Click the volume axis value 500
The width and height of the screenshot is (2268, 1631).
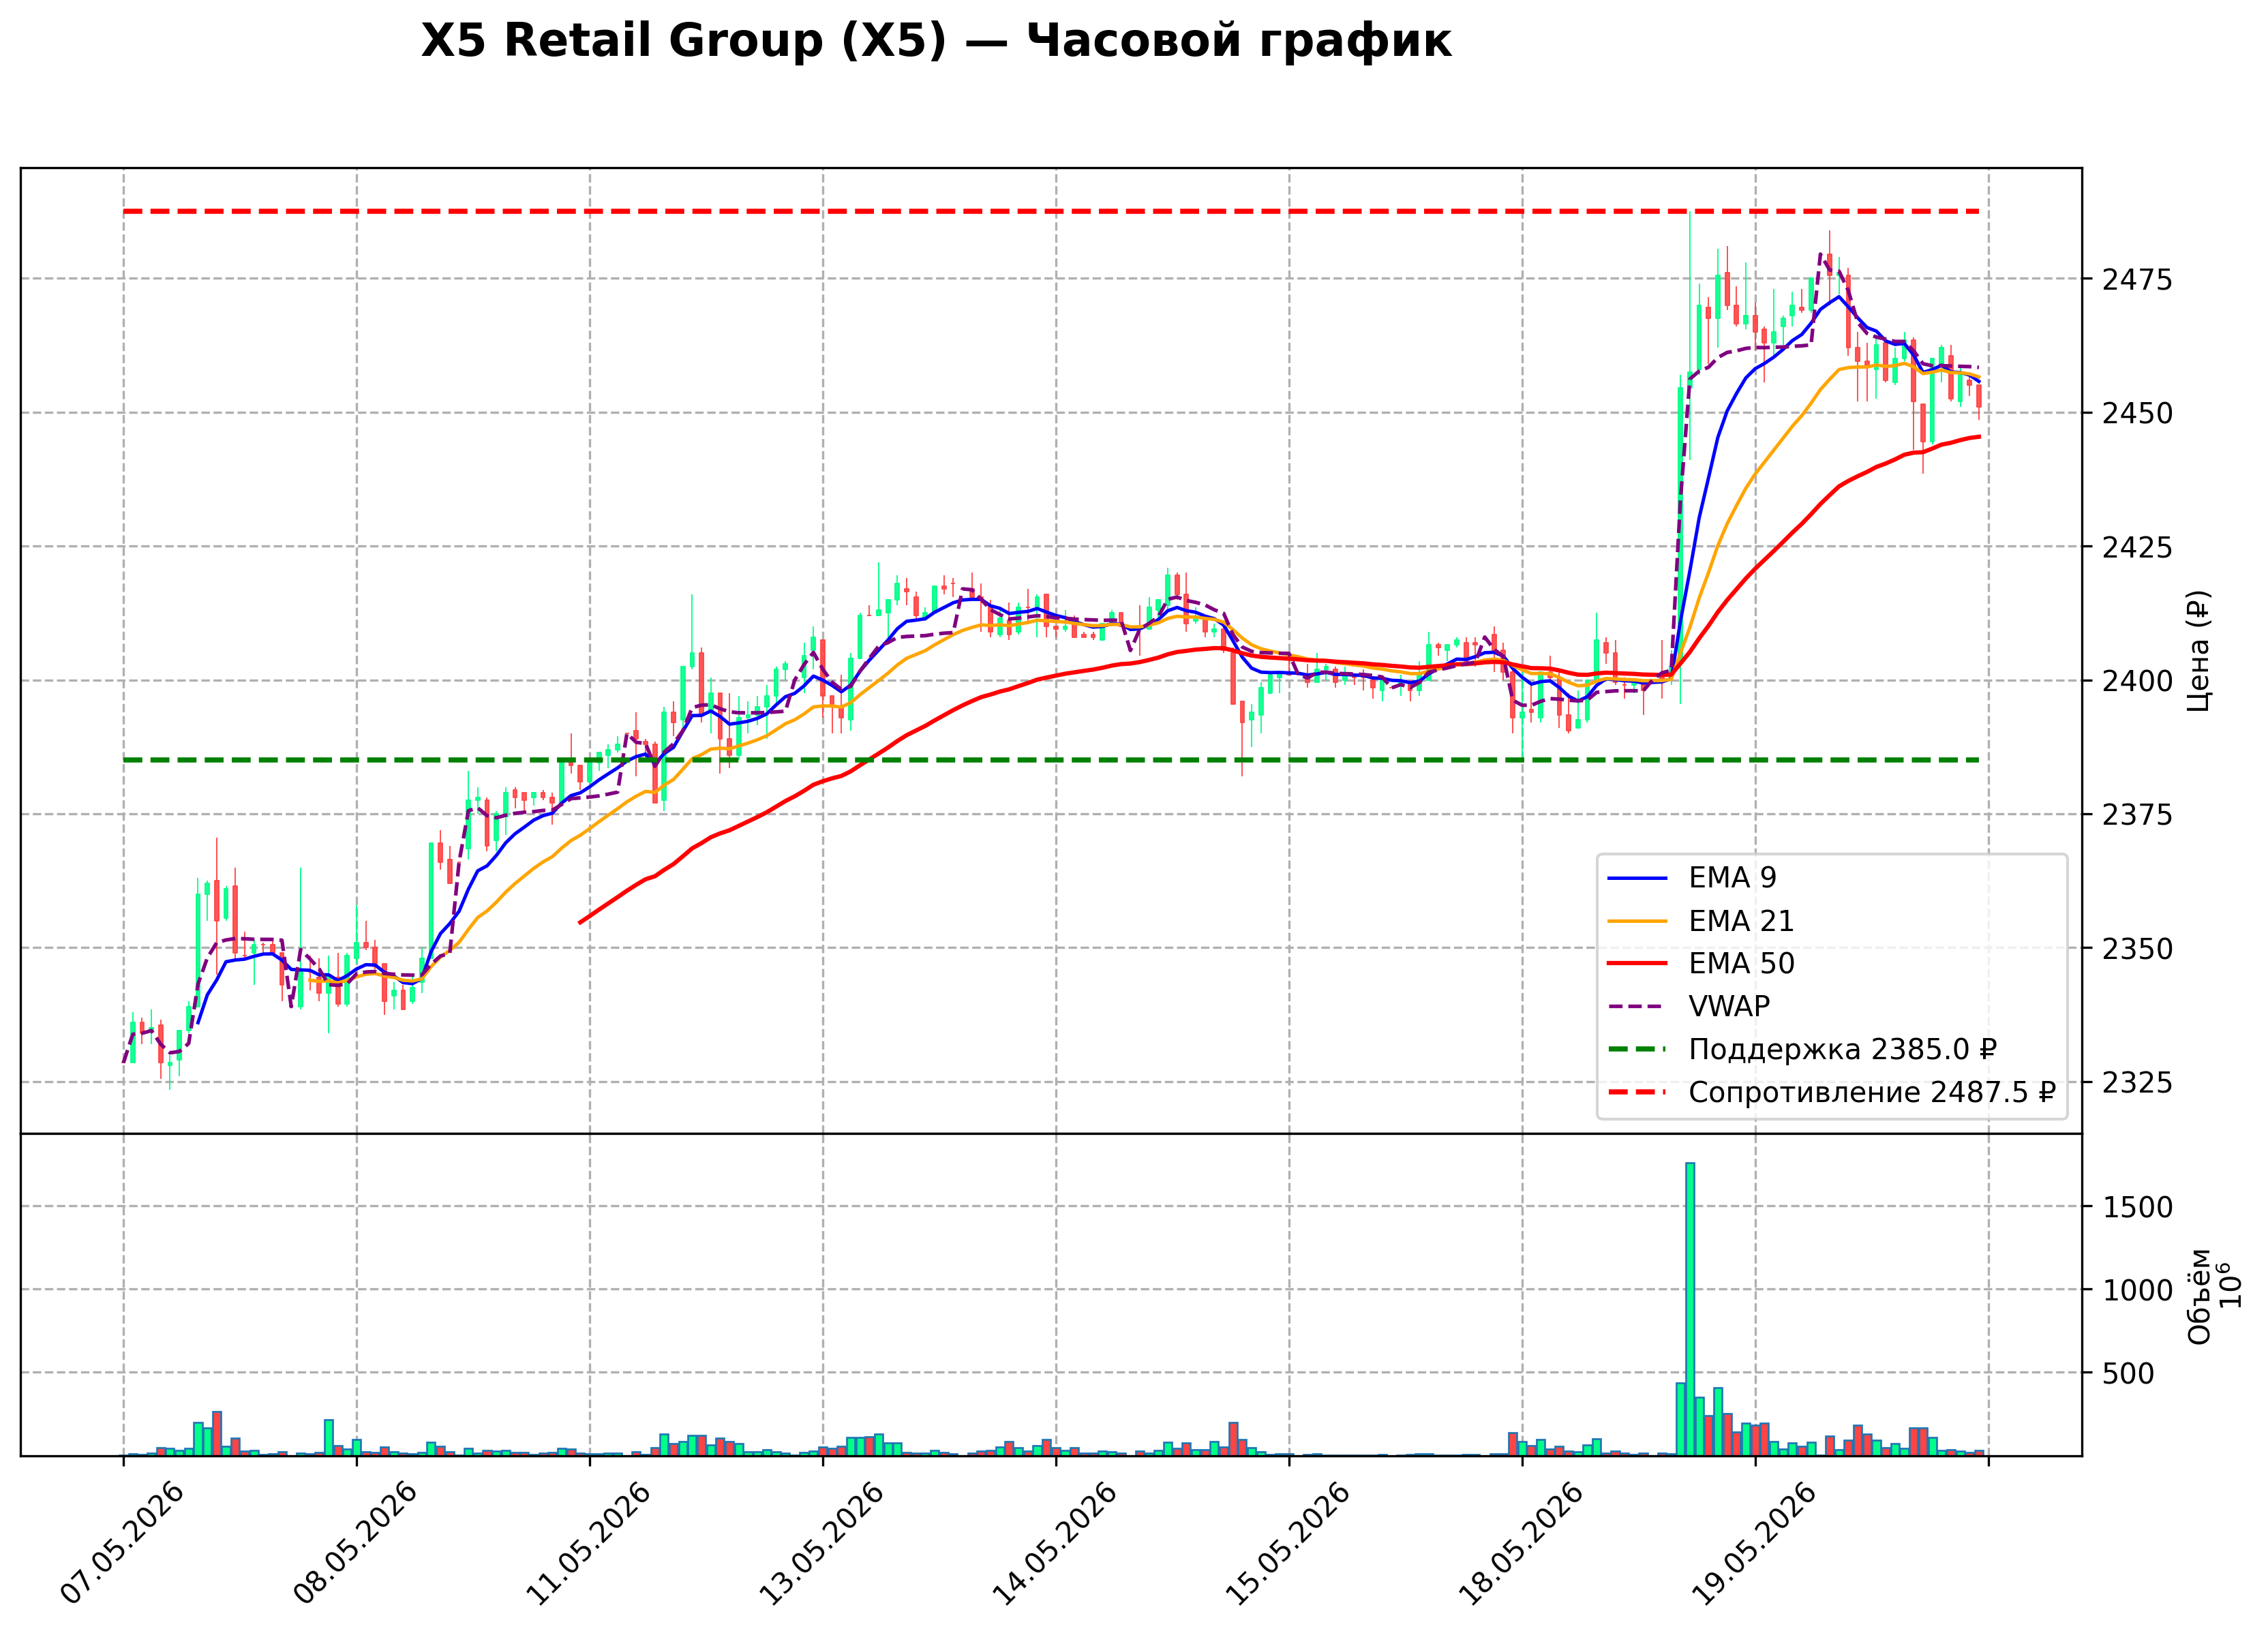(x=2129, y=1374)
